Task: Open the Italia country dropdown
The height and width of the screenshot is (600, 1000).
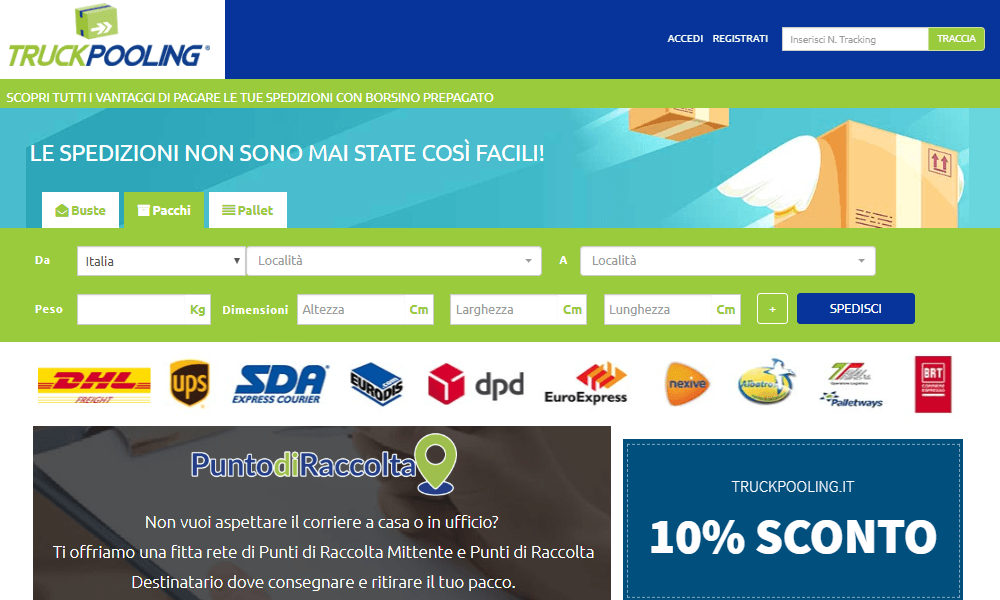Action: 161,261
